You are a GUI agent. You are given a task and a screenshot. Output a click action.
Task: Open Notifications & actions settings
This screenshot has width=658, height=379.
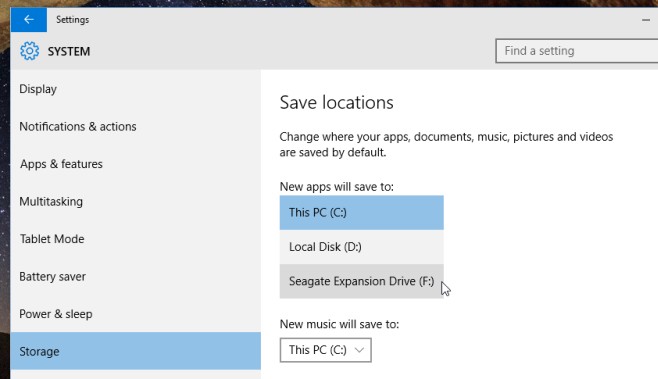coord(136,126)
